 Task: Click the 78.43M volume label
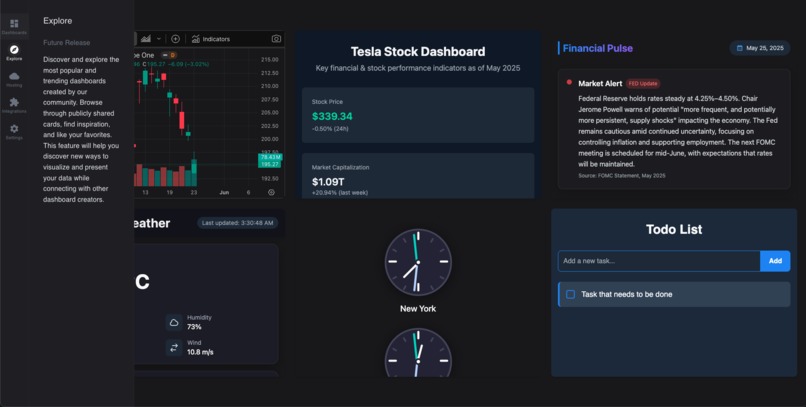270,157
